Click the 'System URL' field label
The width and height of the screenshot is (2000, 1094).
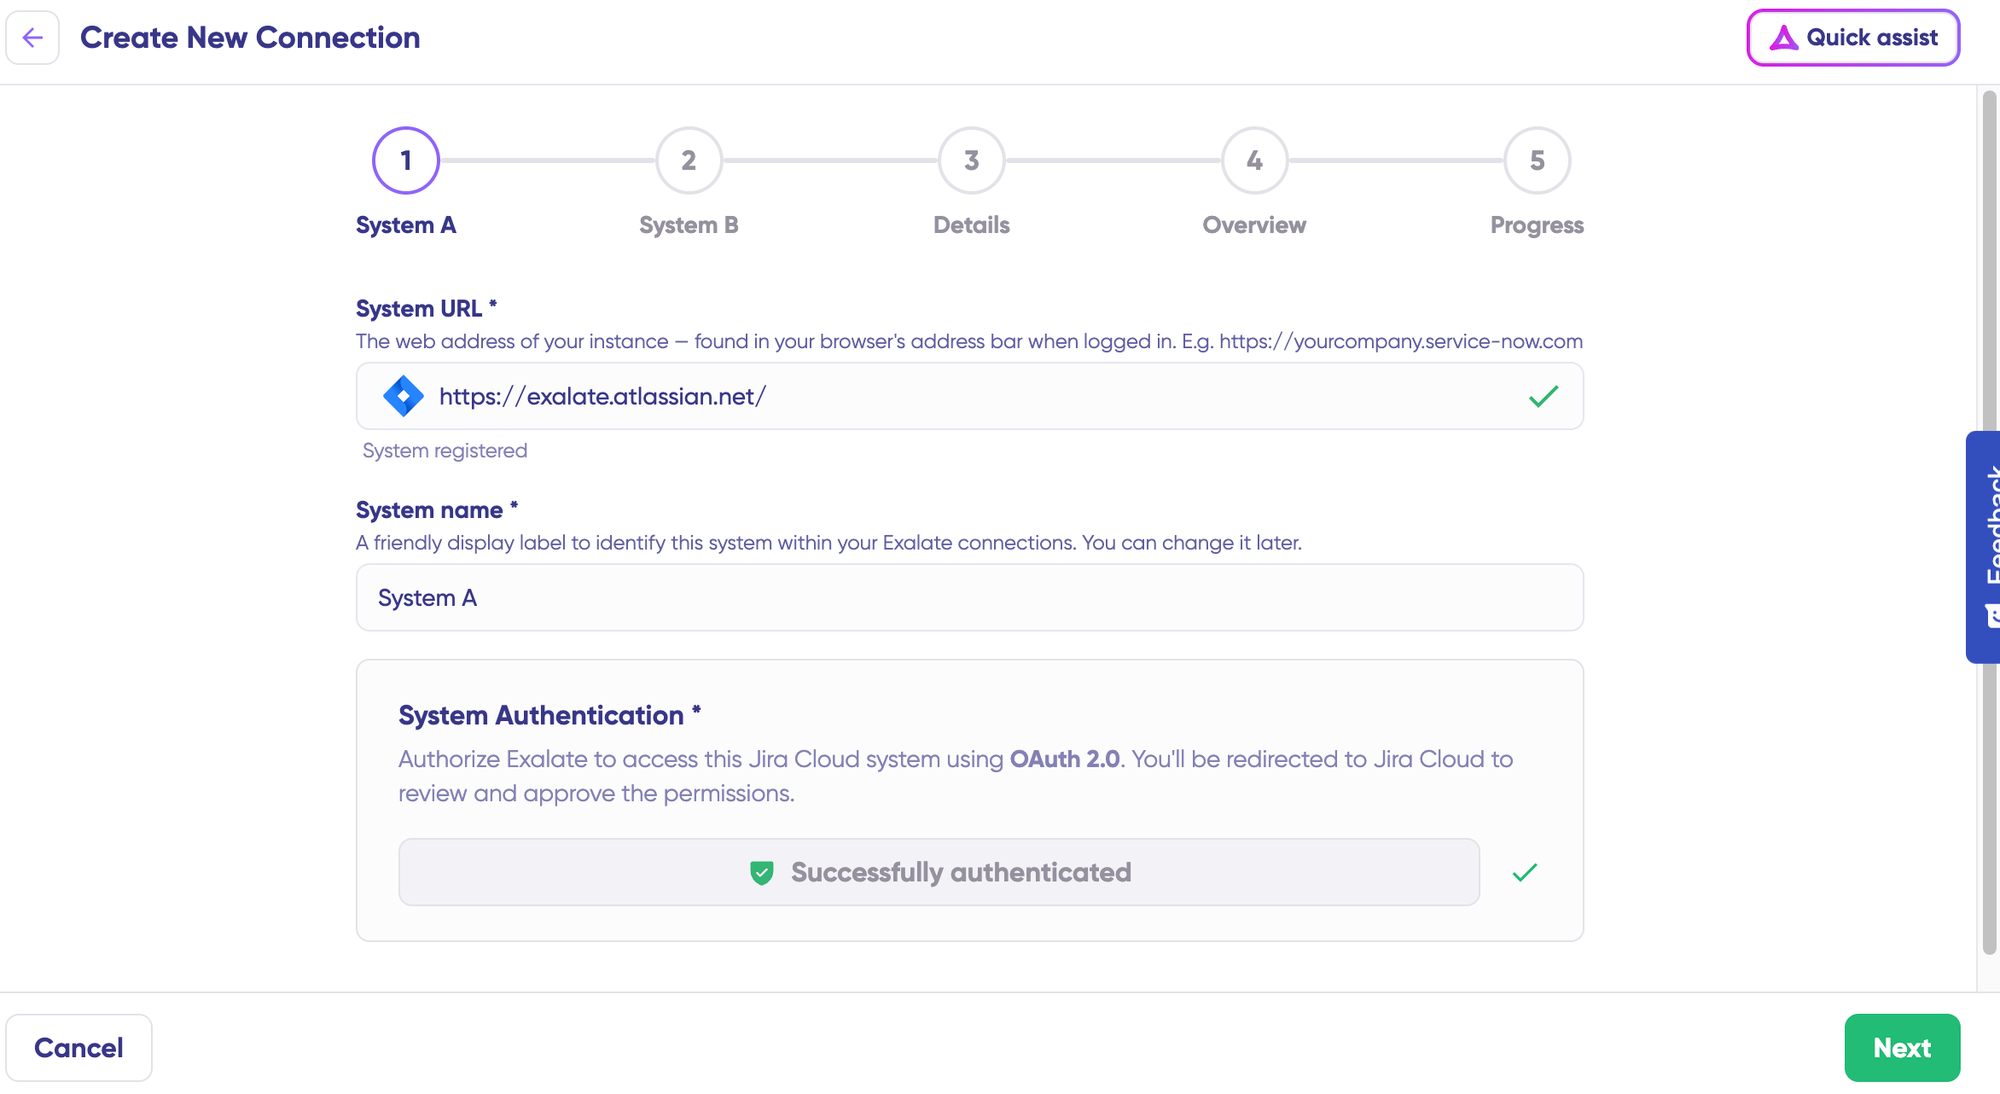[426, 308]
